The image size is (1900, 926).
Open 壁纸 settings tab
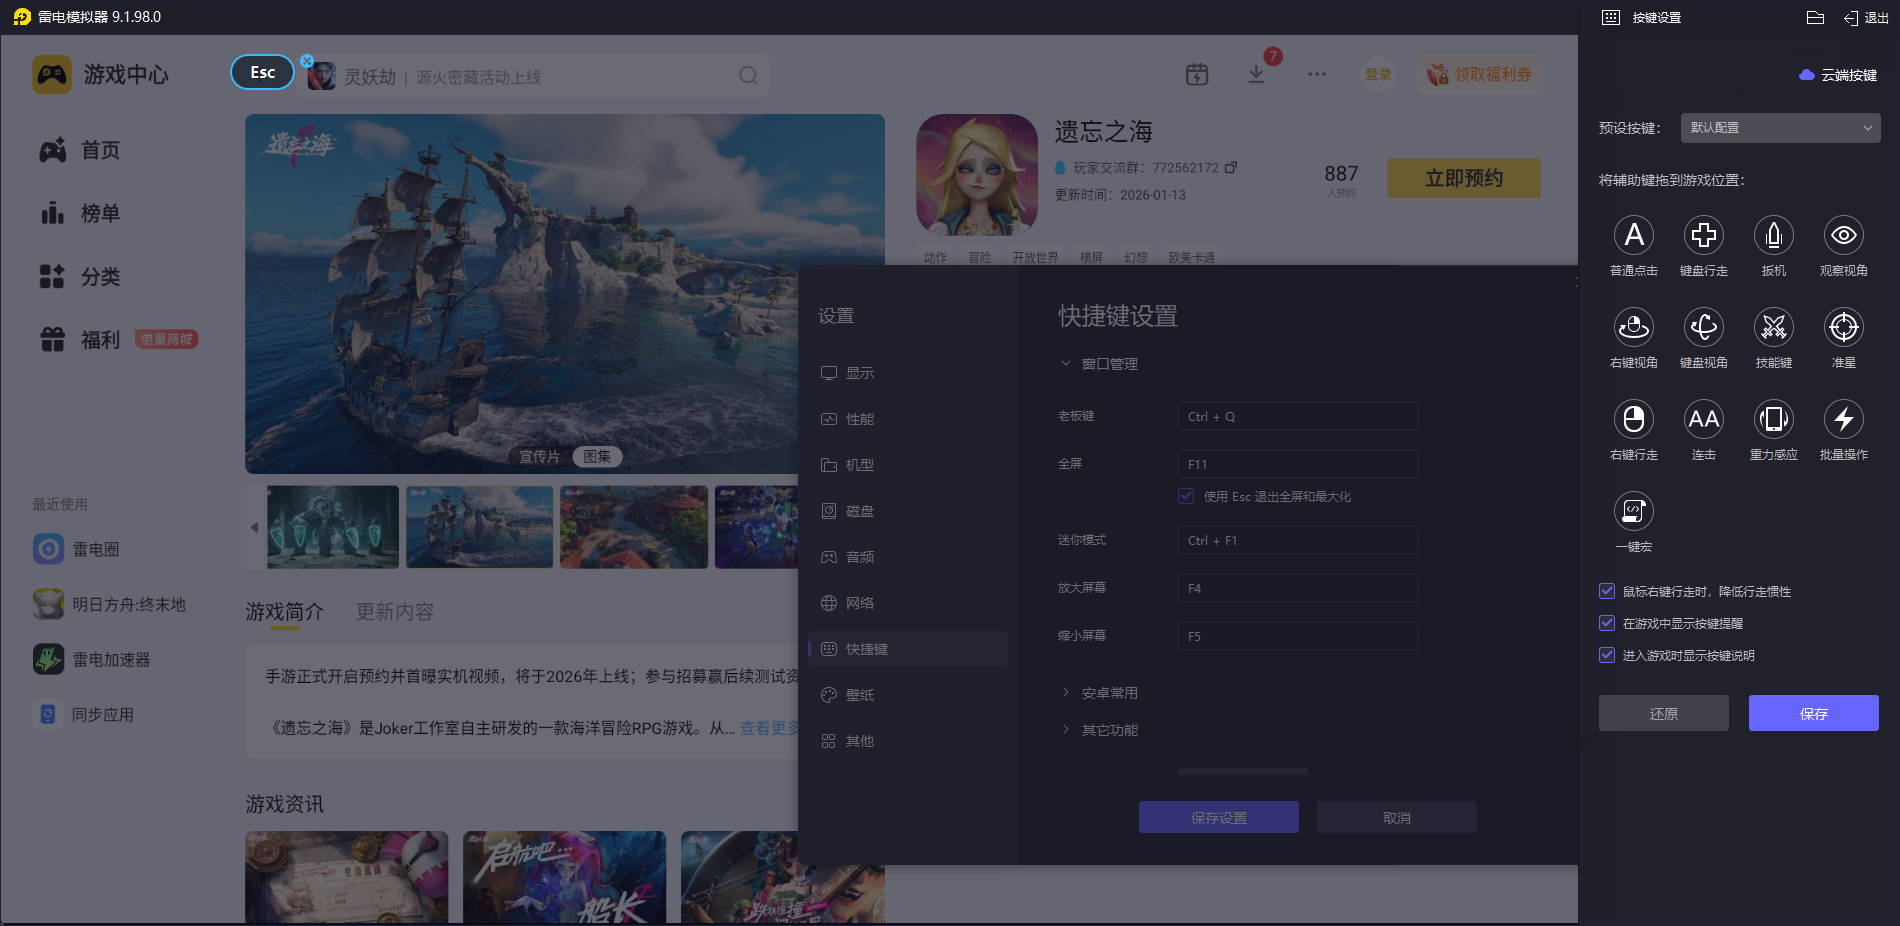(908, 695)
